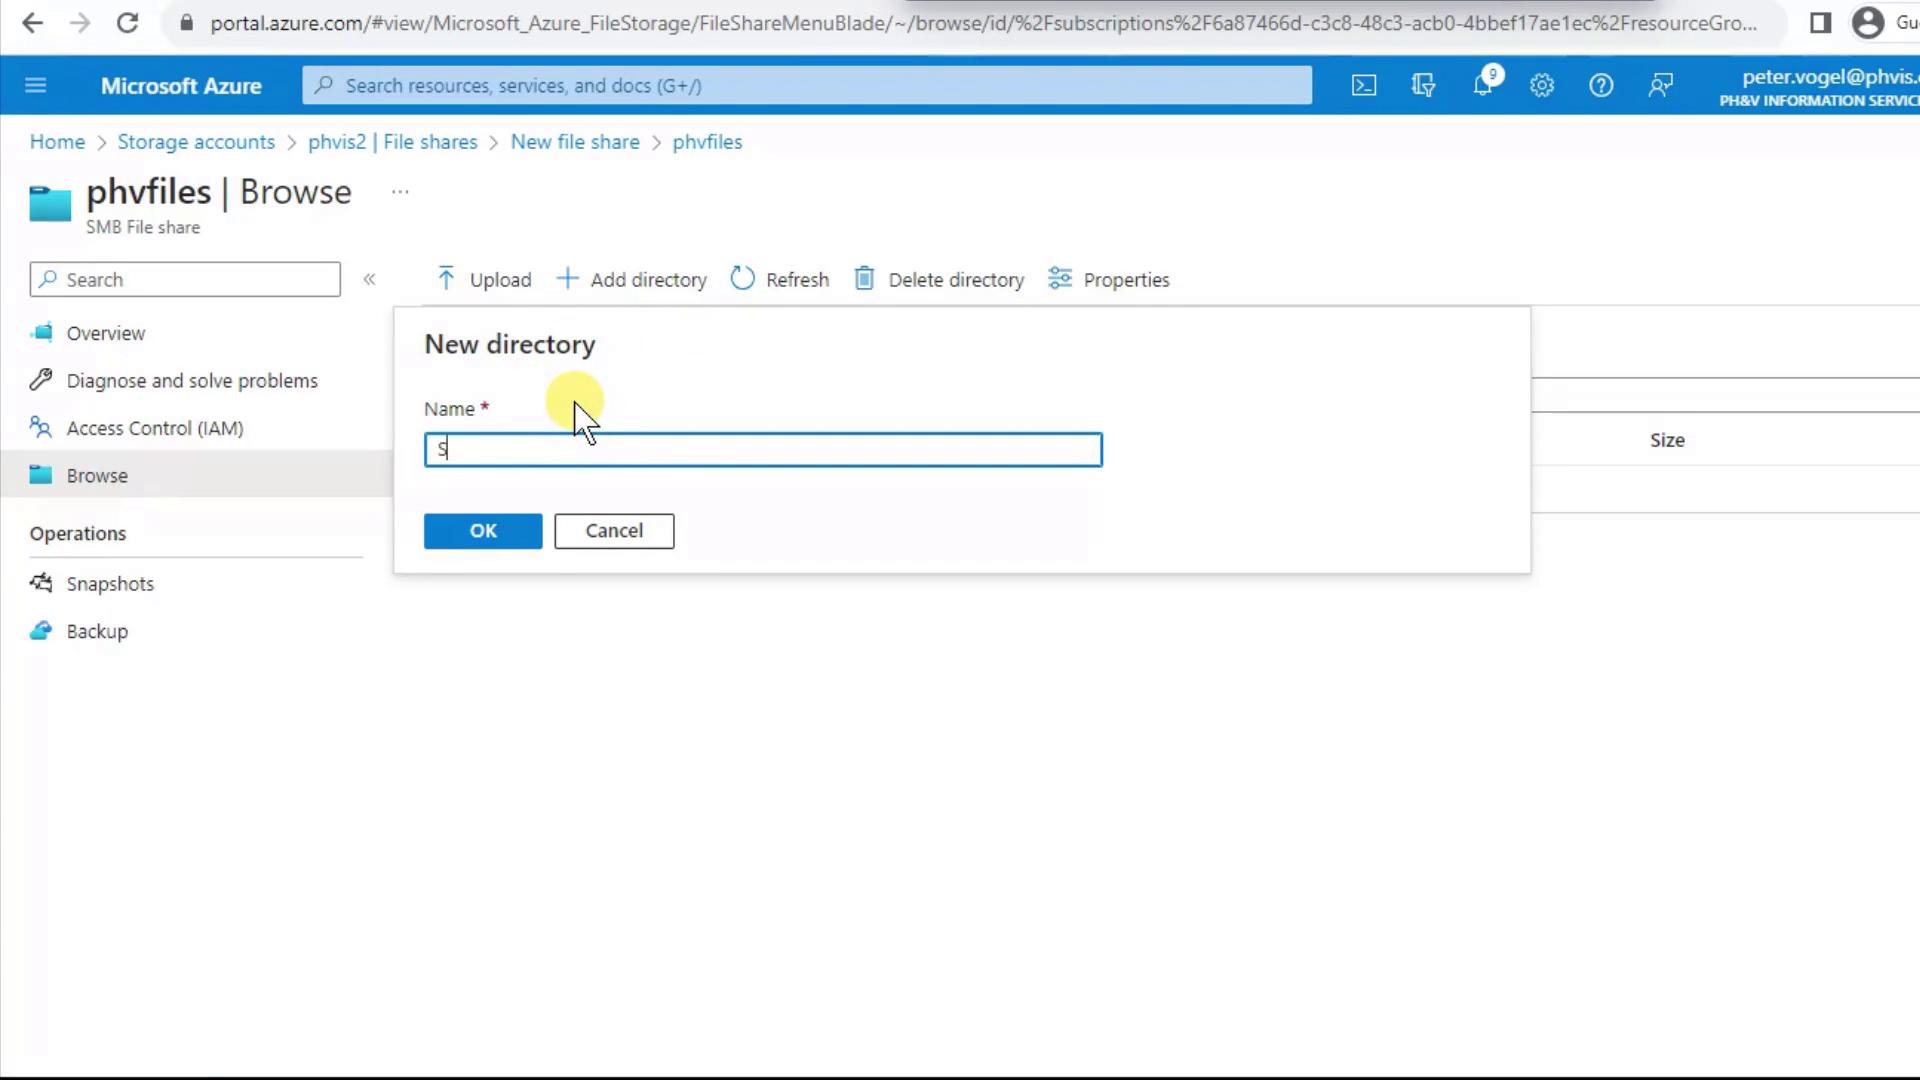Open Properties from the toolbar
The width and height of the screenshot is (1920, 1080).
click(x=1109, y=280)
